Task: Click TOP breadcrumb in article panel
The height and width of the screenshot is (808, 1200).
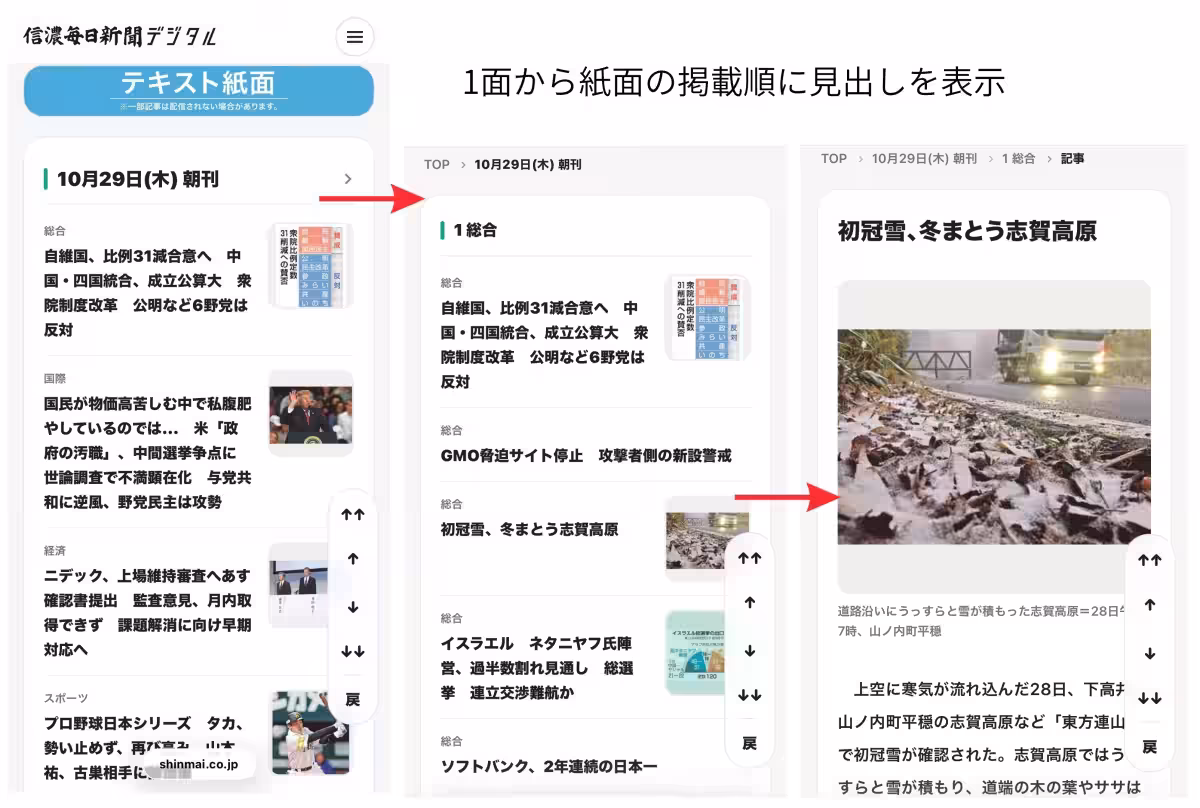Action: (x=834, y=158)
